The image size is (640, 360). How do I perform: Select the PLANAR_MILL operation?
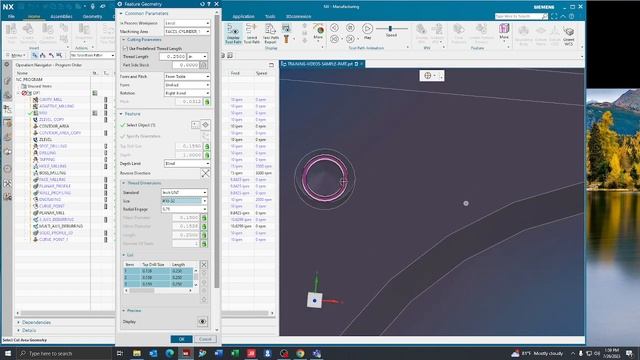coord(51,213)
